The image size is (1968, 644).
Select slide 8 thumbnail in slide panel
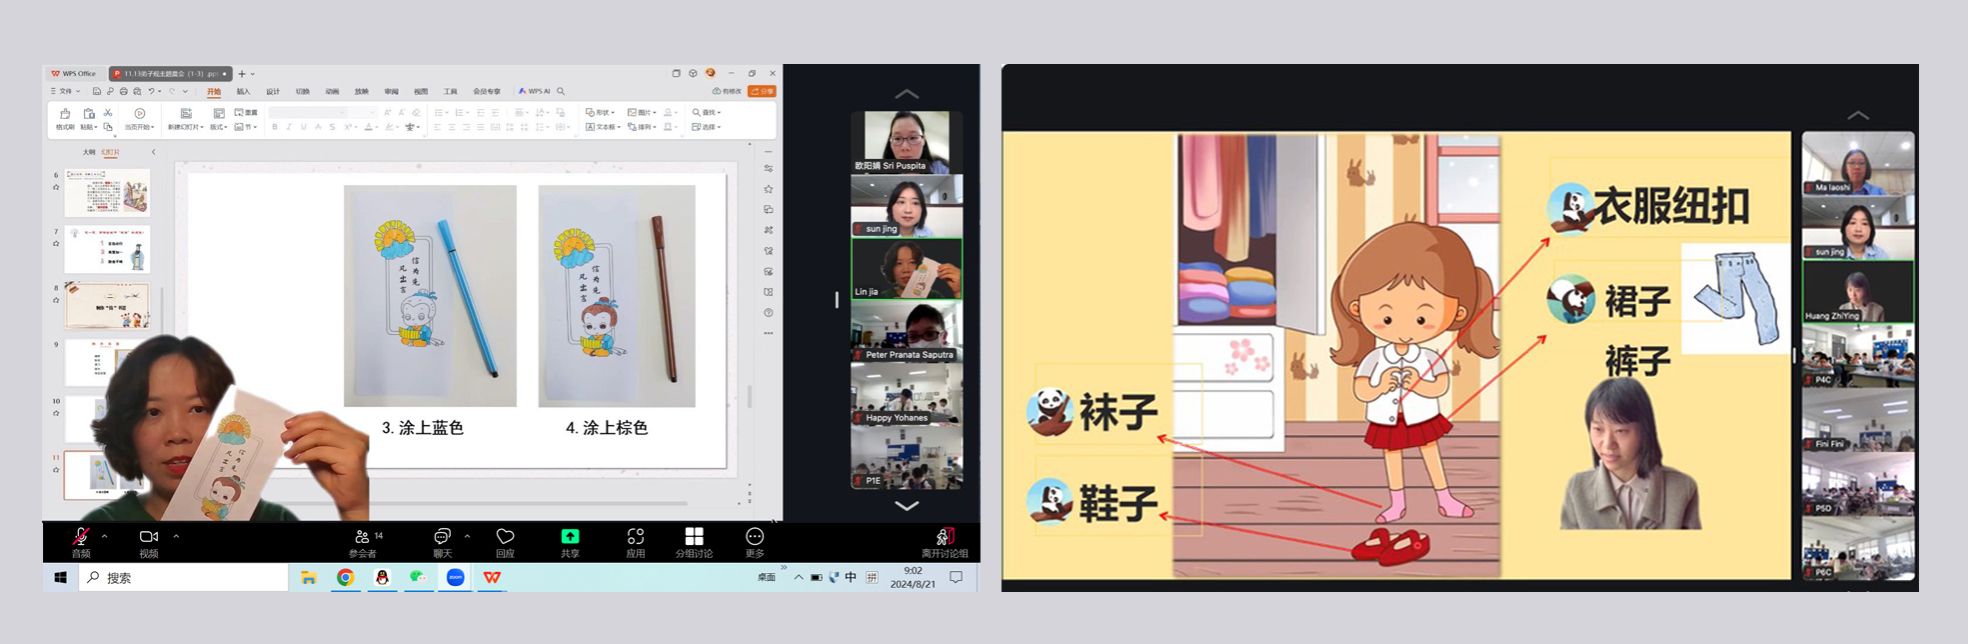107,306
